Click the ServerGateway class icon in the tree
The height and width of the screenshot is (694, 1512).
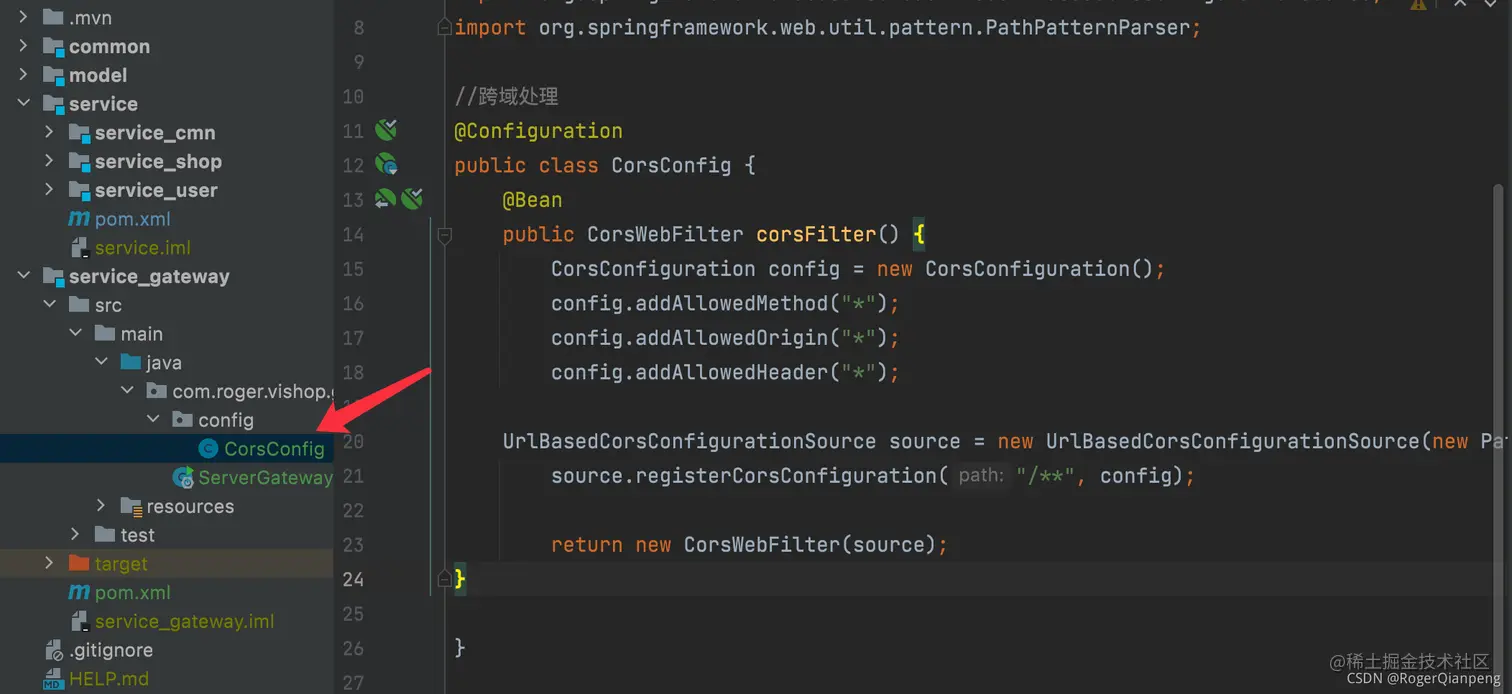pos(183,477)
